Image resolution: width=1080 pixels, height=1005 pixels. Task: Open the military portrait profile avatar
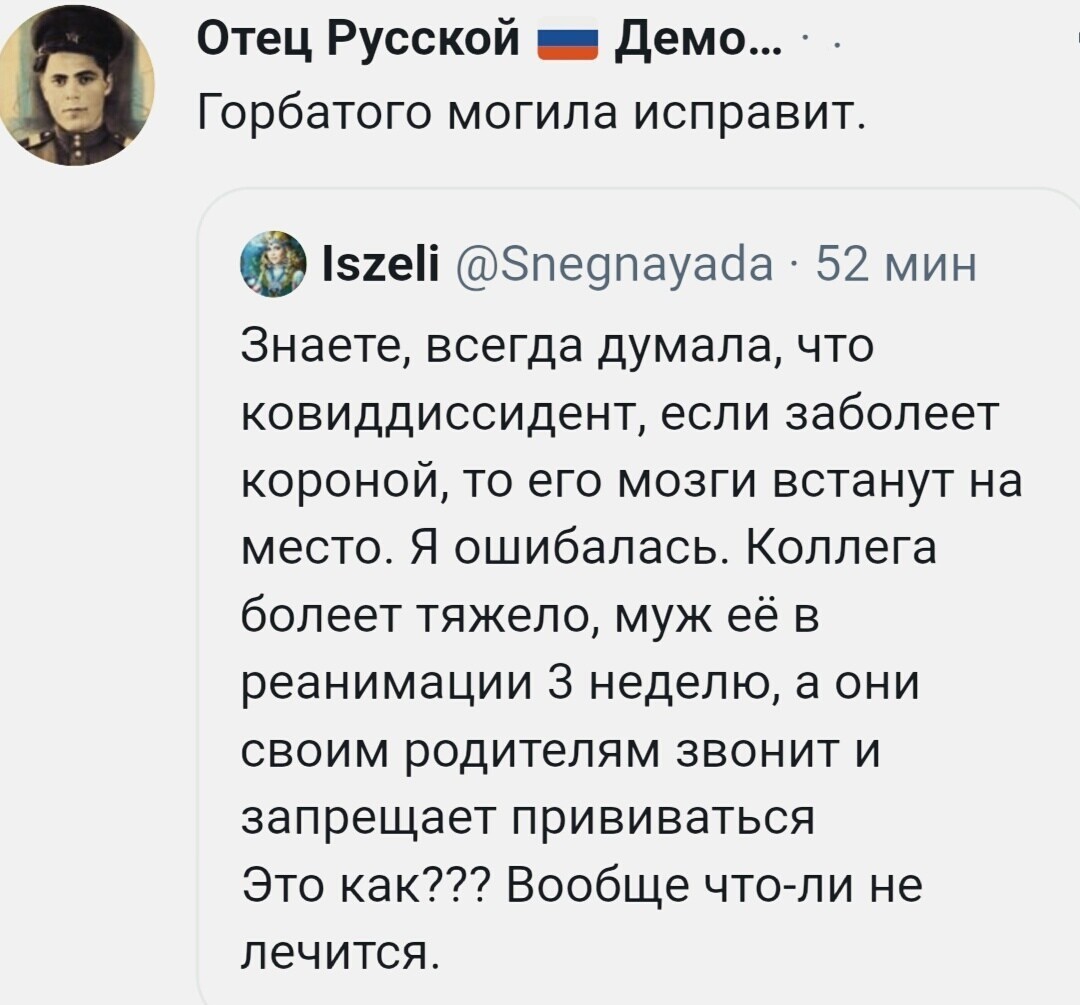(x=77, y=87)
